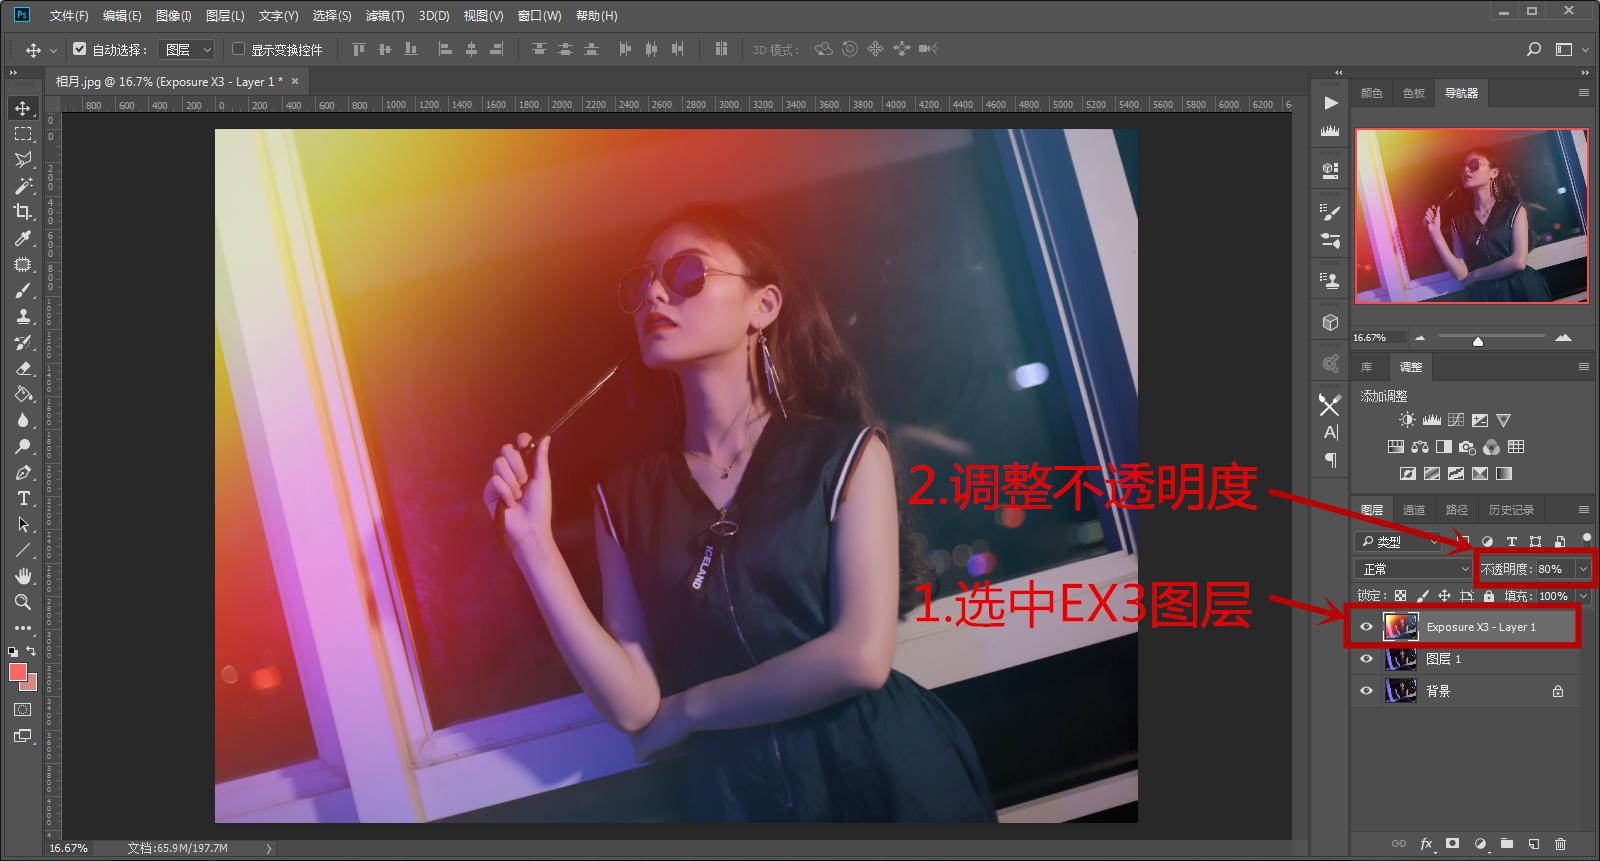Open the 窗口(W) menu
This screenshot has width=1600, height=861.
[x=540, y=15]
